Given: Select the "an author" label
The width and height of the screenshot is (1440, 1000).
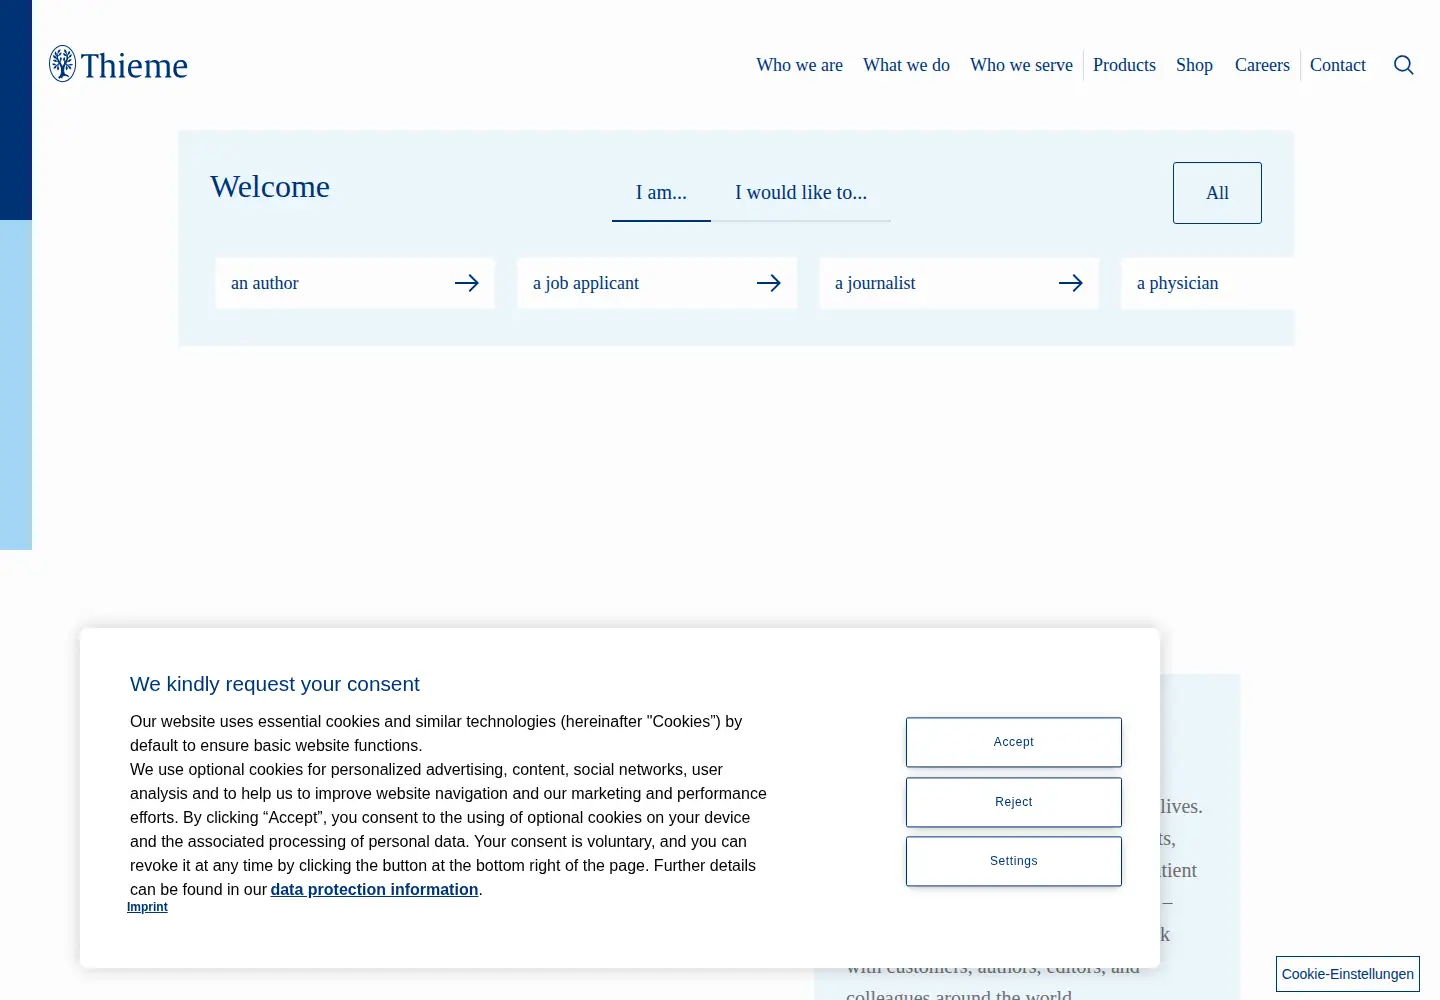Looking at the screenshot, I should click(x=265, y=283).
